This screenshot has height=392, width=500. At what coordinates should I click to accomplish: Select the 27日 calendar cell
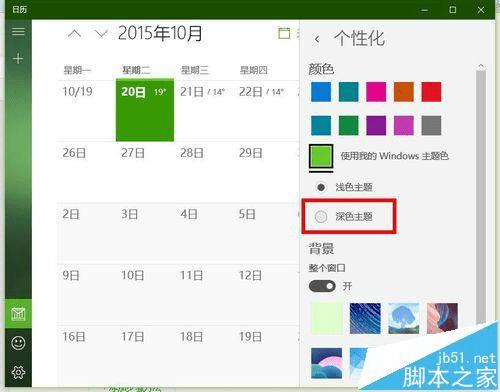(145, 172)
